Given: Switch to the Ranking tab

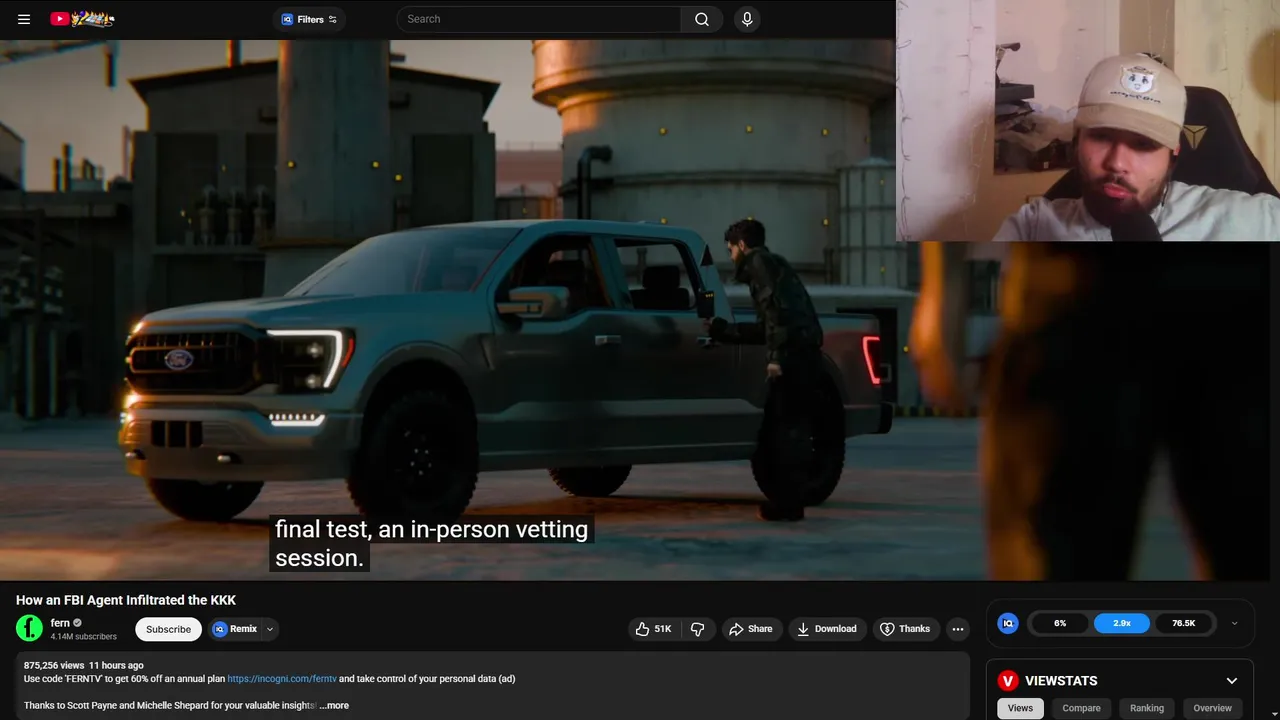Looking at the screenshot, I should [x=1147, y=708].
